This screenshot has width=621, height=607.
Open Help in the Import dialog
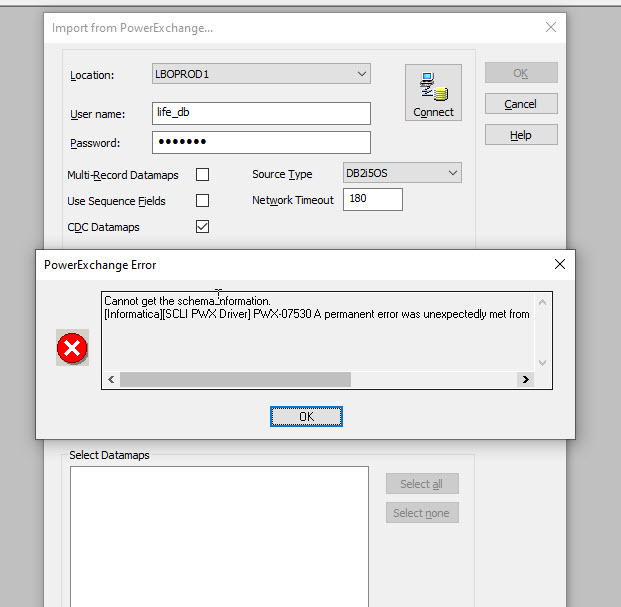[521, 135]
